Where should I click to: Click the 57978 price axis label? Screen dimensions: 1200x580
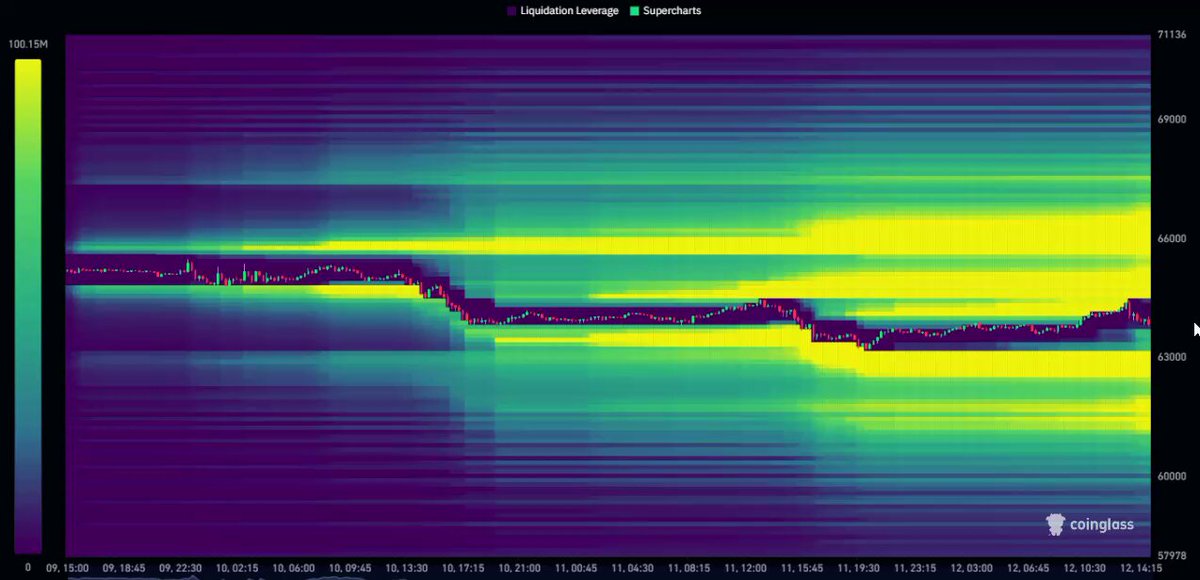click(x=1171, y=554)
